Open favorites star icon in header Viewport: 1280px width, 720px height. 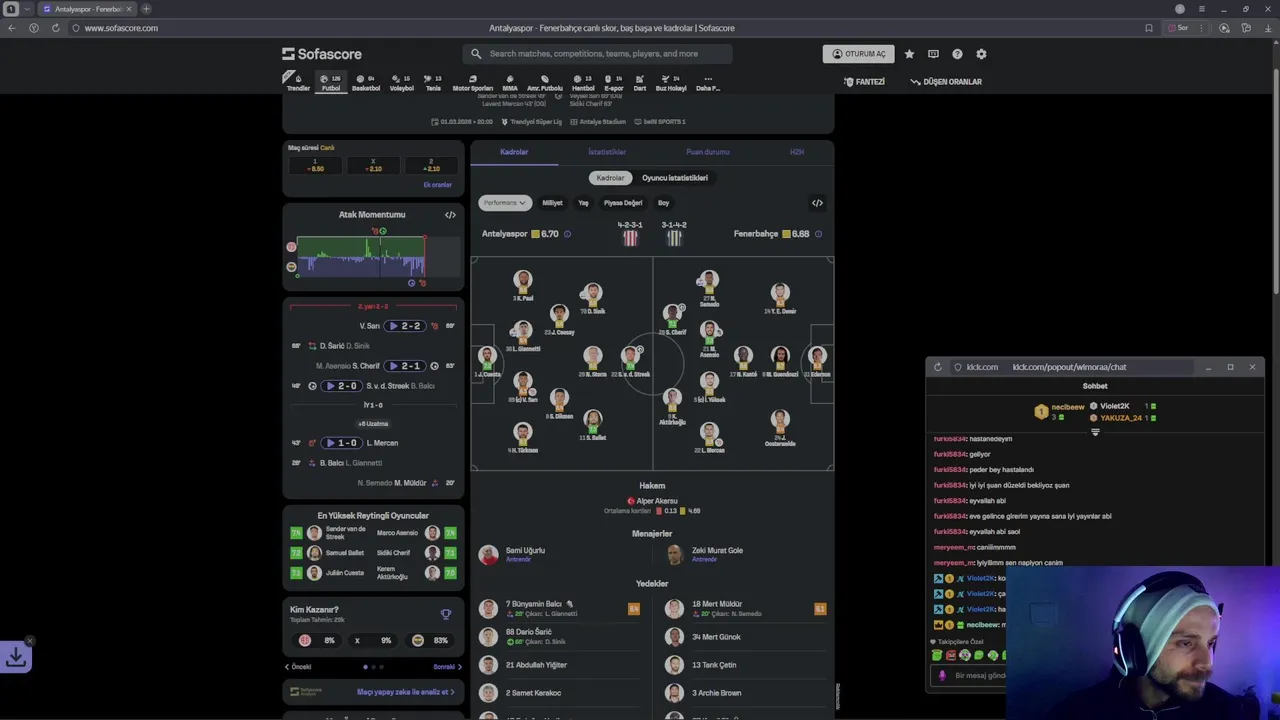909,54
